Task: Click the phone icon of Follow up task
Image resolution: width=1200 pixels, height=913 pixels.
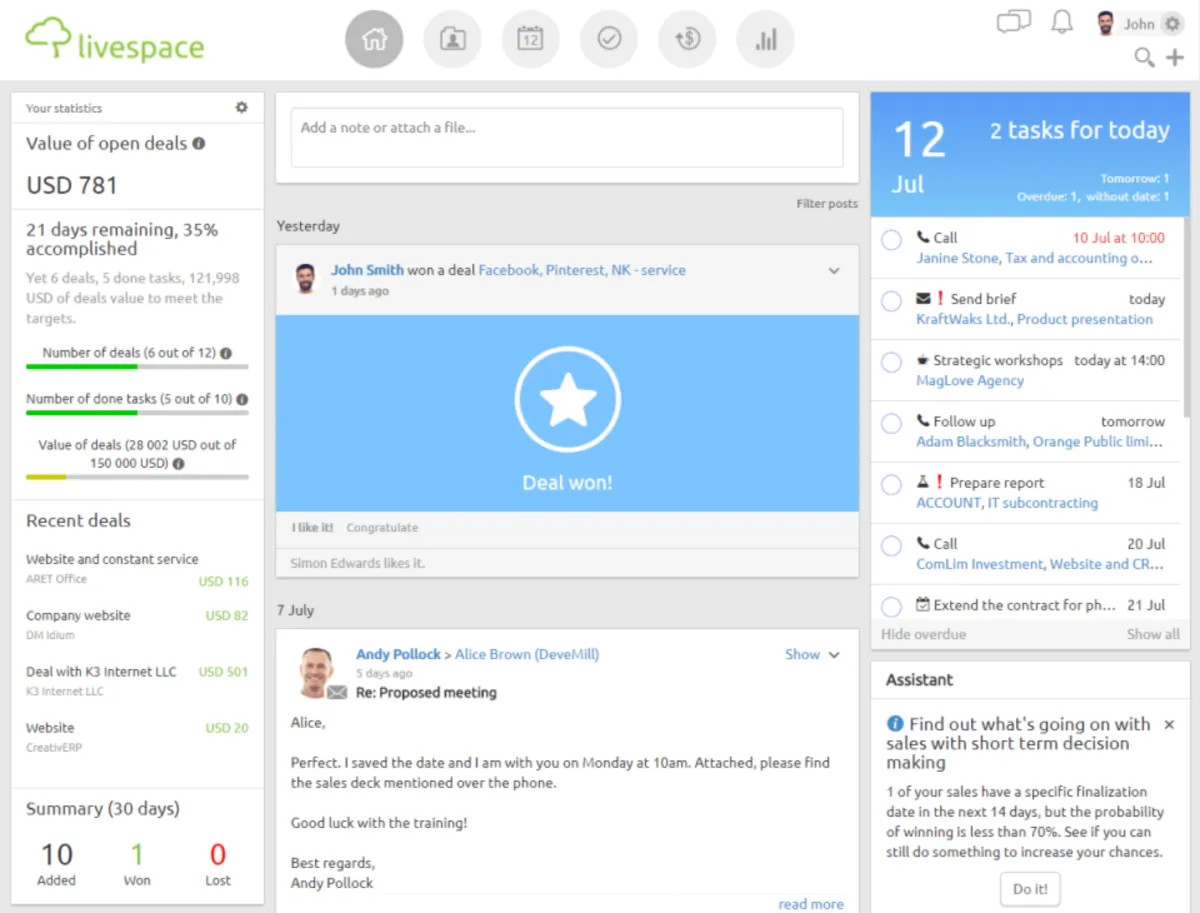Action: 922,421
